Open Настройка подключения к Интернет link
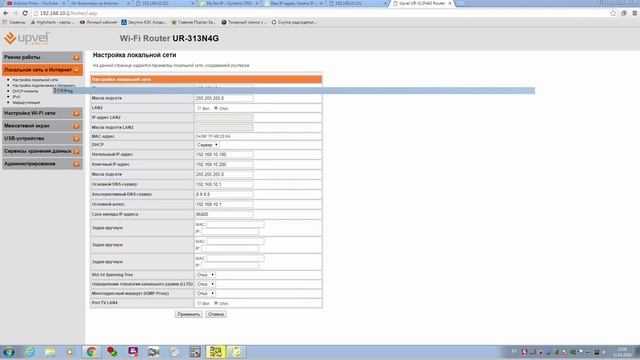The height and width of the screenshot is (360, 640). click(x=44, y=86)
